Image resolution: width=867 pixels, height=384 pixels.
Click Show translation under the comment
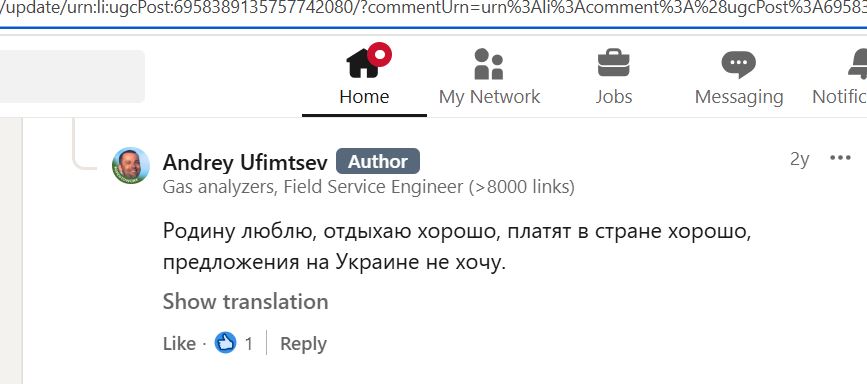[x=246, y=302]
